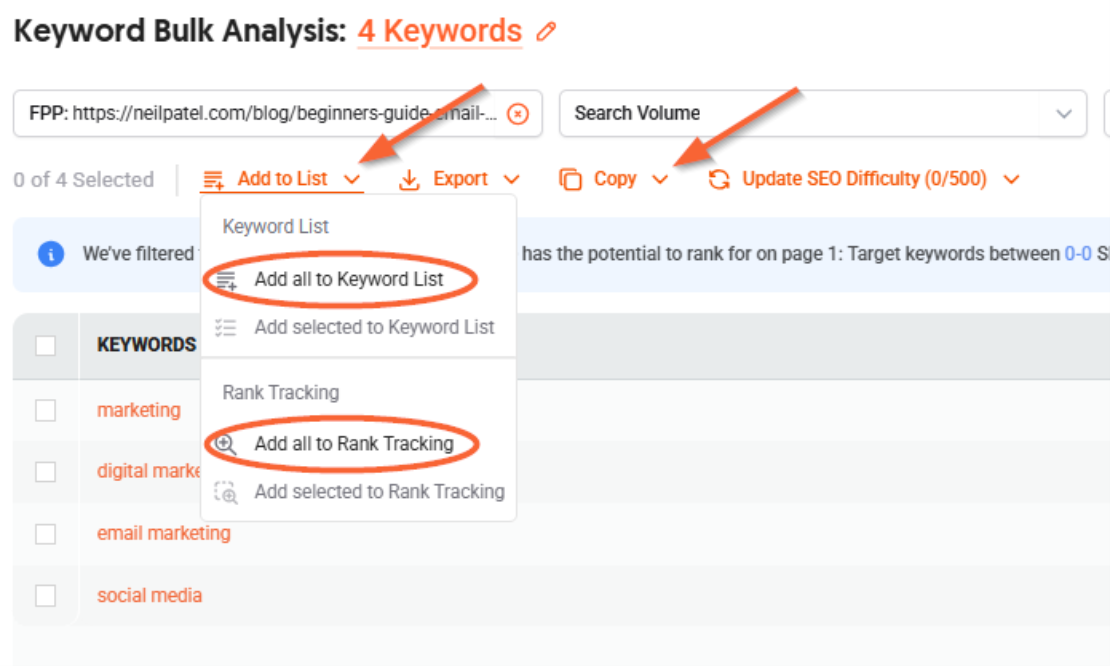
Task: Choose Add all to Rank Tracking
Action: [x=353, y=444]
